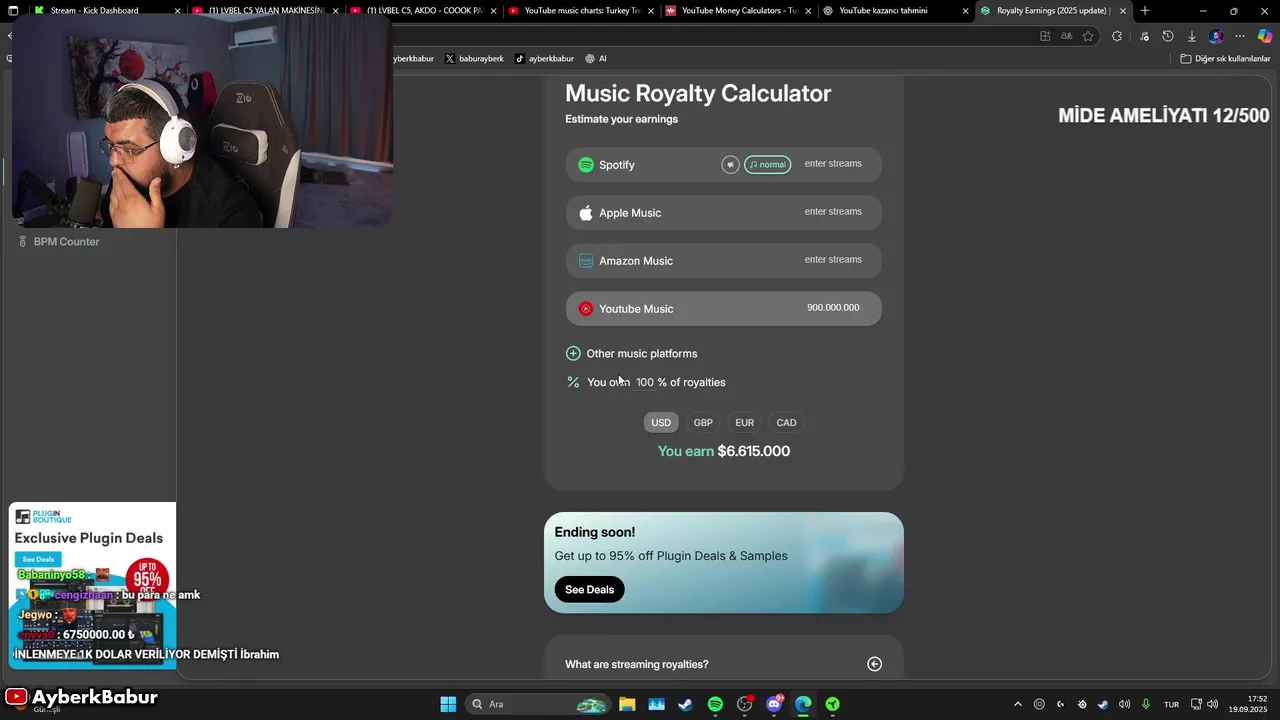Screen dimensions: 1280x720
Task: Click the YouTube Music red logo icon
Action: tap(586, 309)
